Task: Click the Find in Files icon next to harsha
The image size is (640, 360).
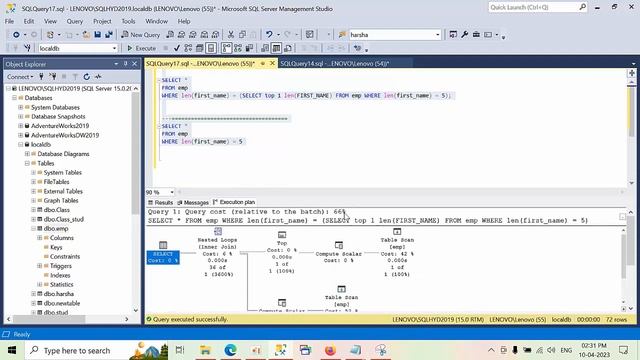Action: tap(342, 35)
